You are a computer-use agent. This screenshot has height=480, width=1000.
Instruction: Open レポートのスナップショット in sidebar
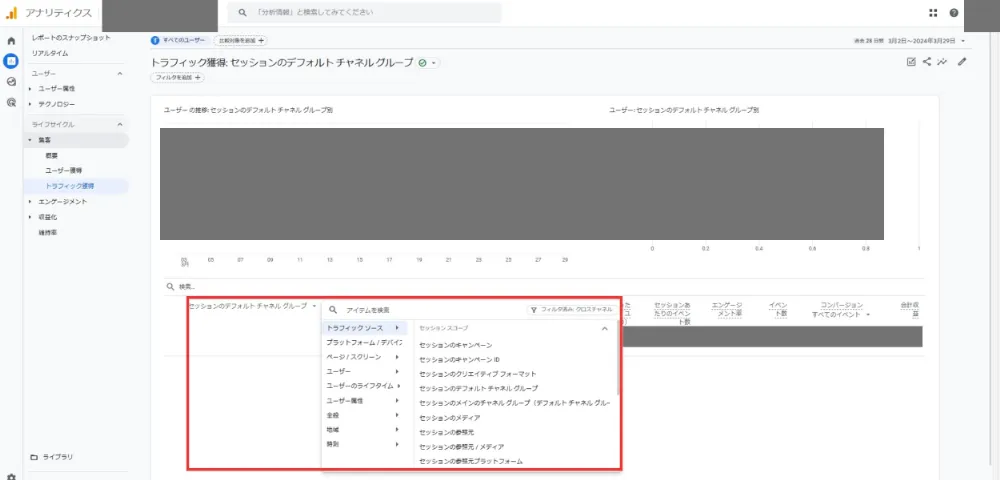(71, 38)
